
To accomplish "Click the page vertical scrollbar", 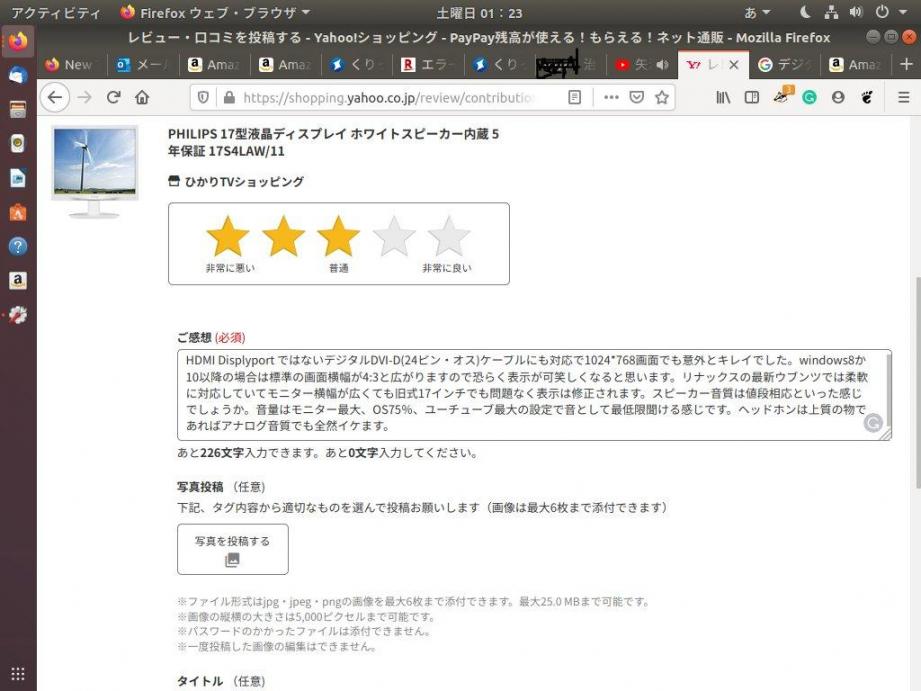I will [917, 382].
